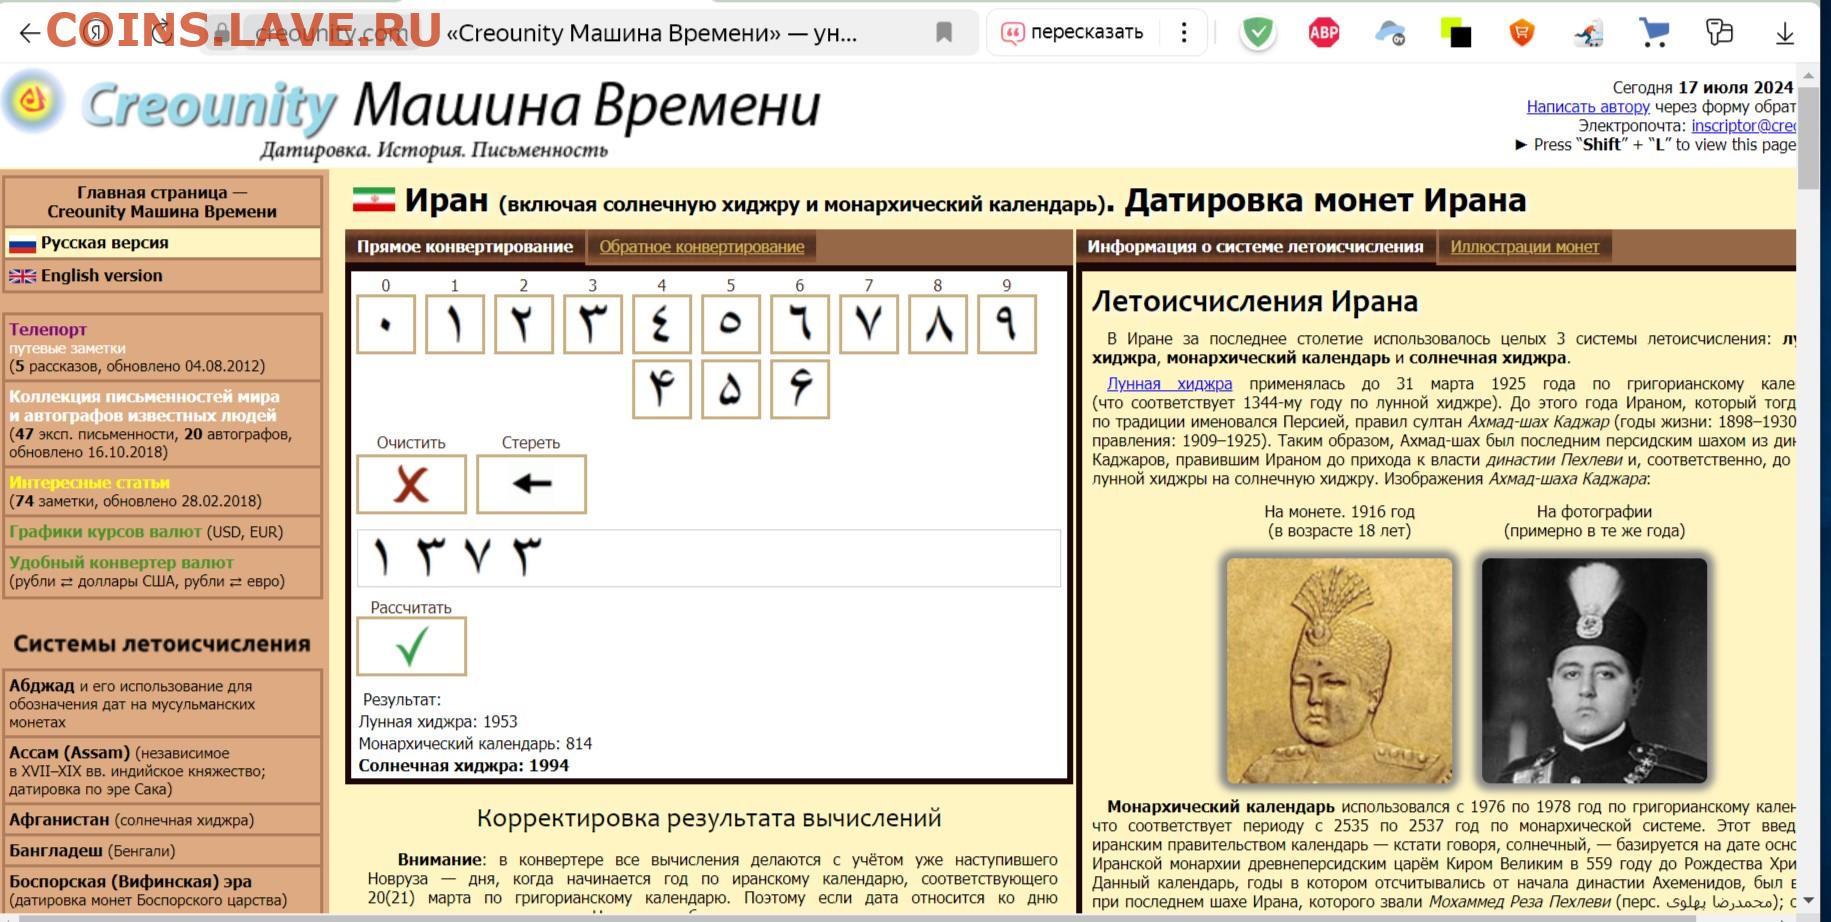This screenshot has height=922, width=1831.
Task: Open Главная страница Creounity link
Action: [162, 201]
